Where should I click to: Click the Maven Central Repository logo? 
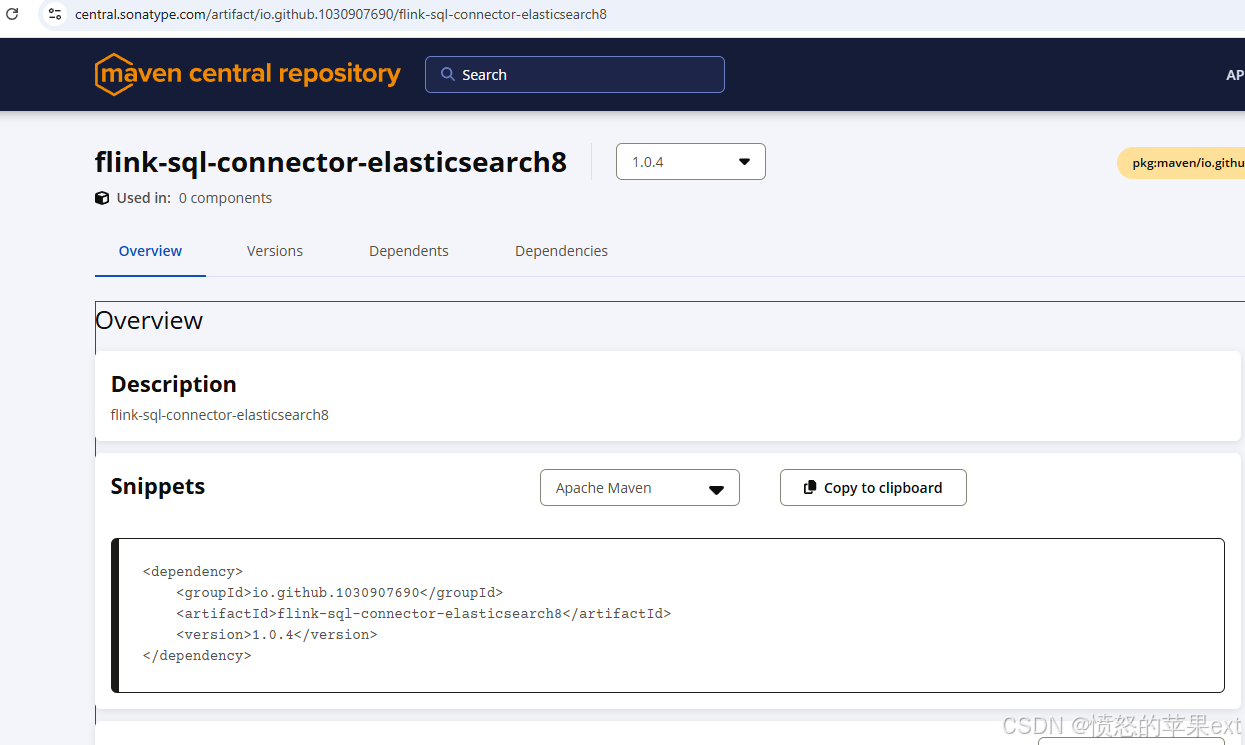click(248, 74)
